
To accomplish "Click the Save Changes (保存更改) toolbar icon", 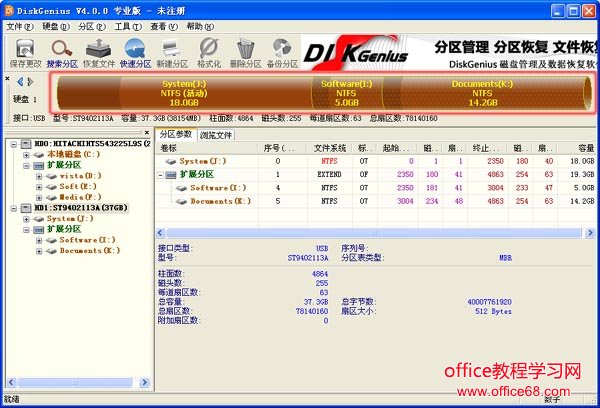I will 25,53.
